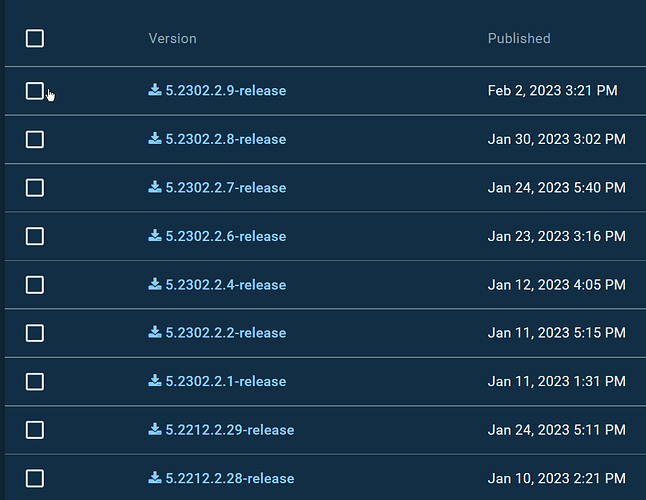Enable checkbox beside 5.2212.2.29-release

pyautogui.click(x=35, y=430)
